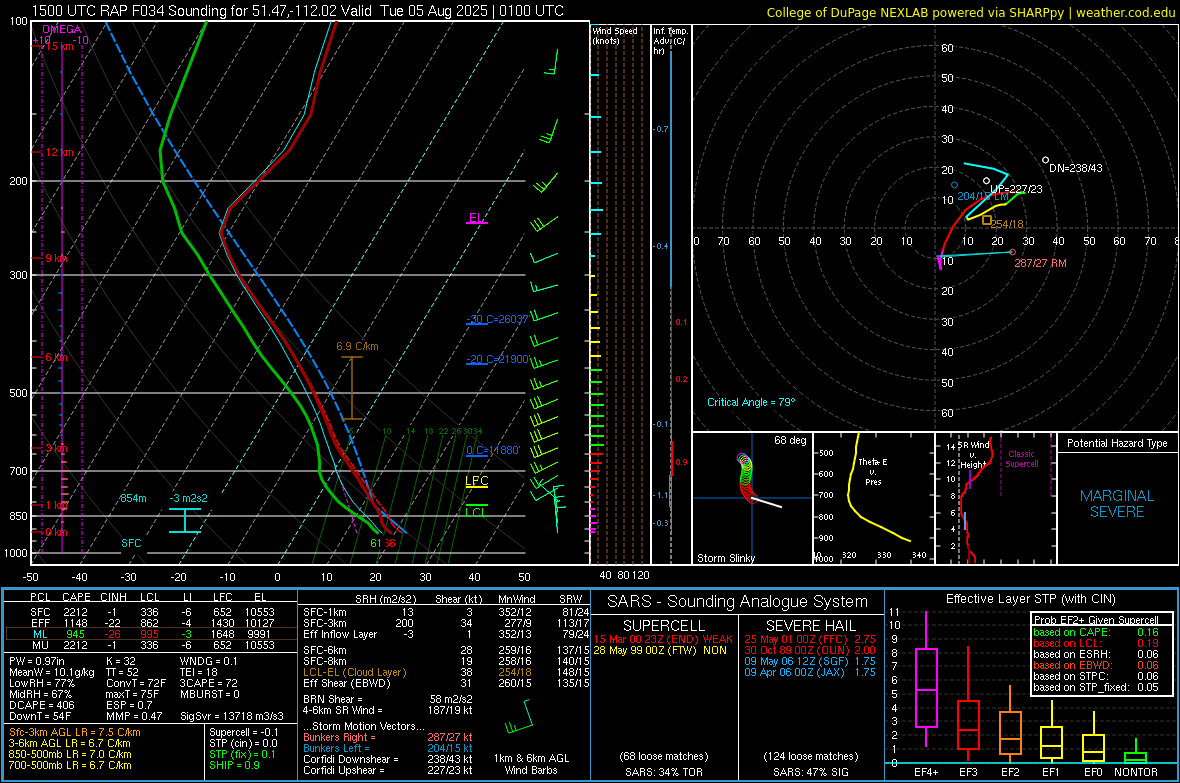Click the Sfc-3km AGL LR = 7.5 C/km text
The width and height of the screenshot is (1180, 783).
pos(75,732)
